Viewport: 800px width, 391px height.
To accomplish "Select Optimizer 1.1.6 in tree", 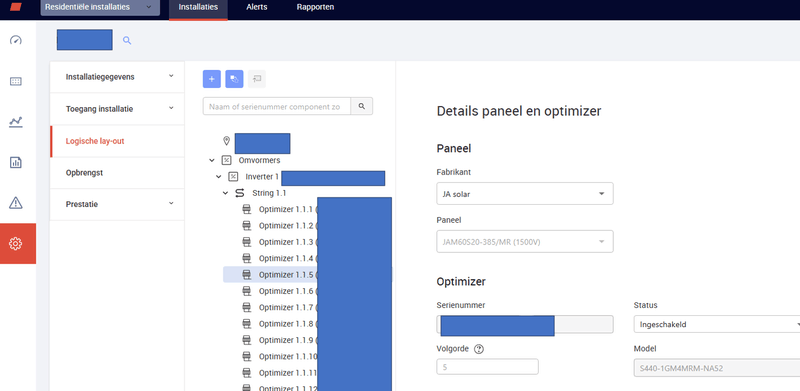I will tap(286, 291).
